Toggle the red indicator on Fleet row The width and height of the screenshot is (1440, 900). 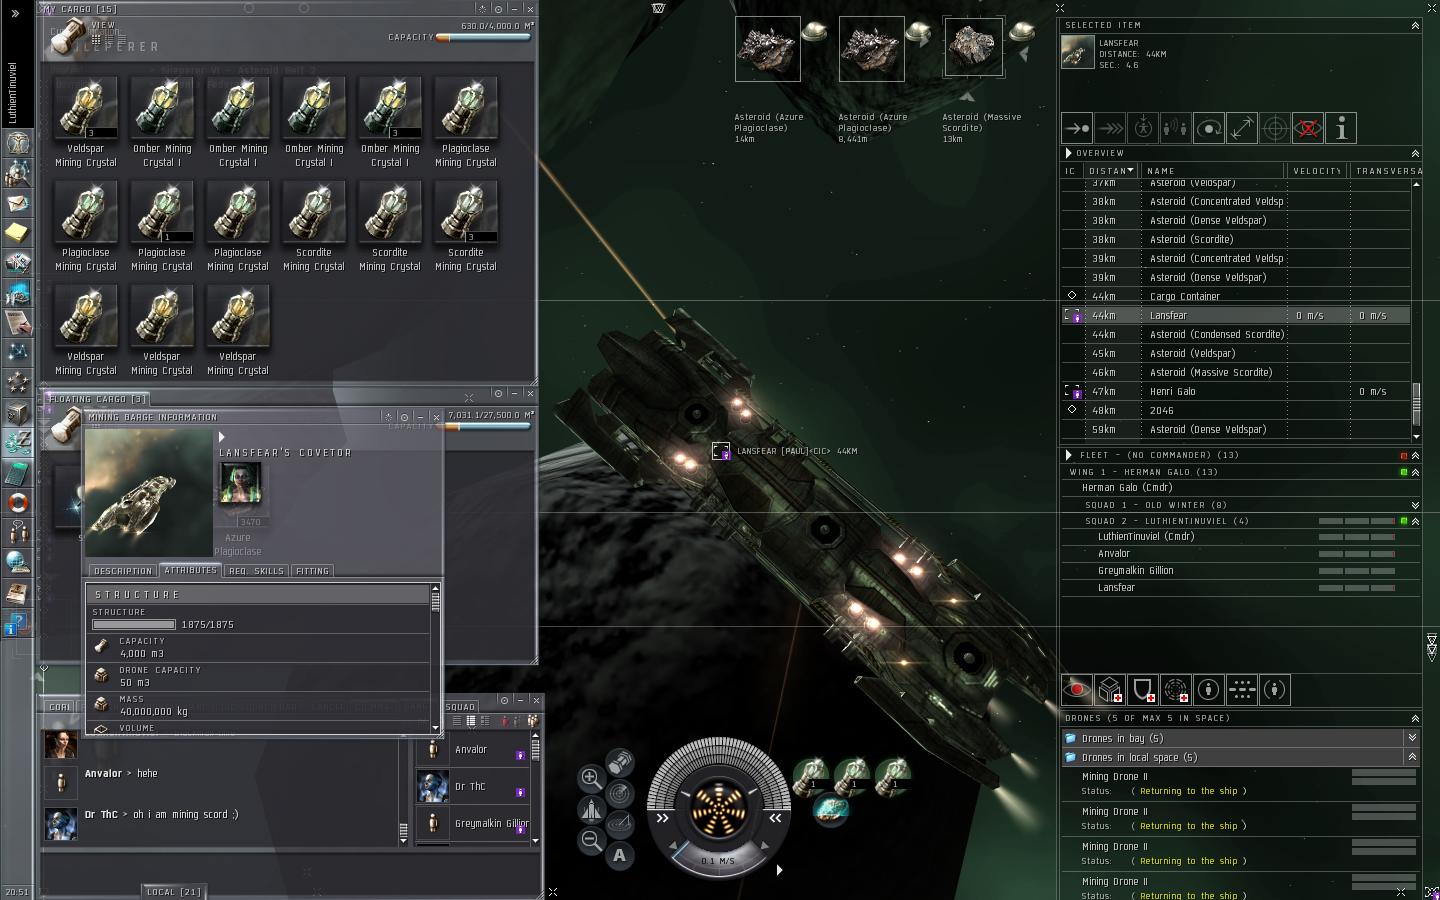1404,456
